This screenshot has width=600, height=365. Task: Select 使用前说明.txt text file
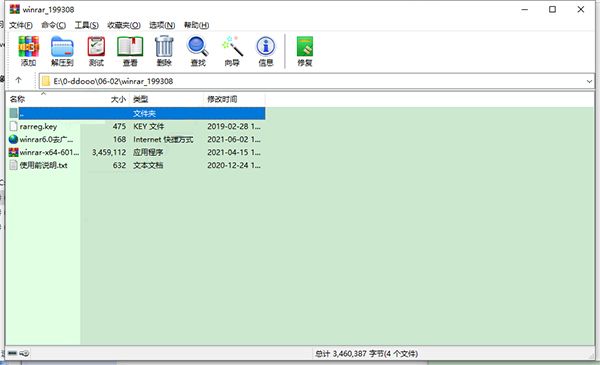click(x=136, y=165)
